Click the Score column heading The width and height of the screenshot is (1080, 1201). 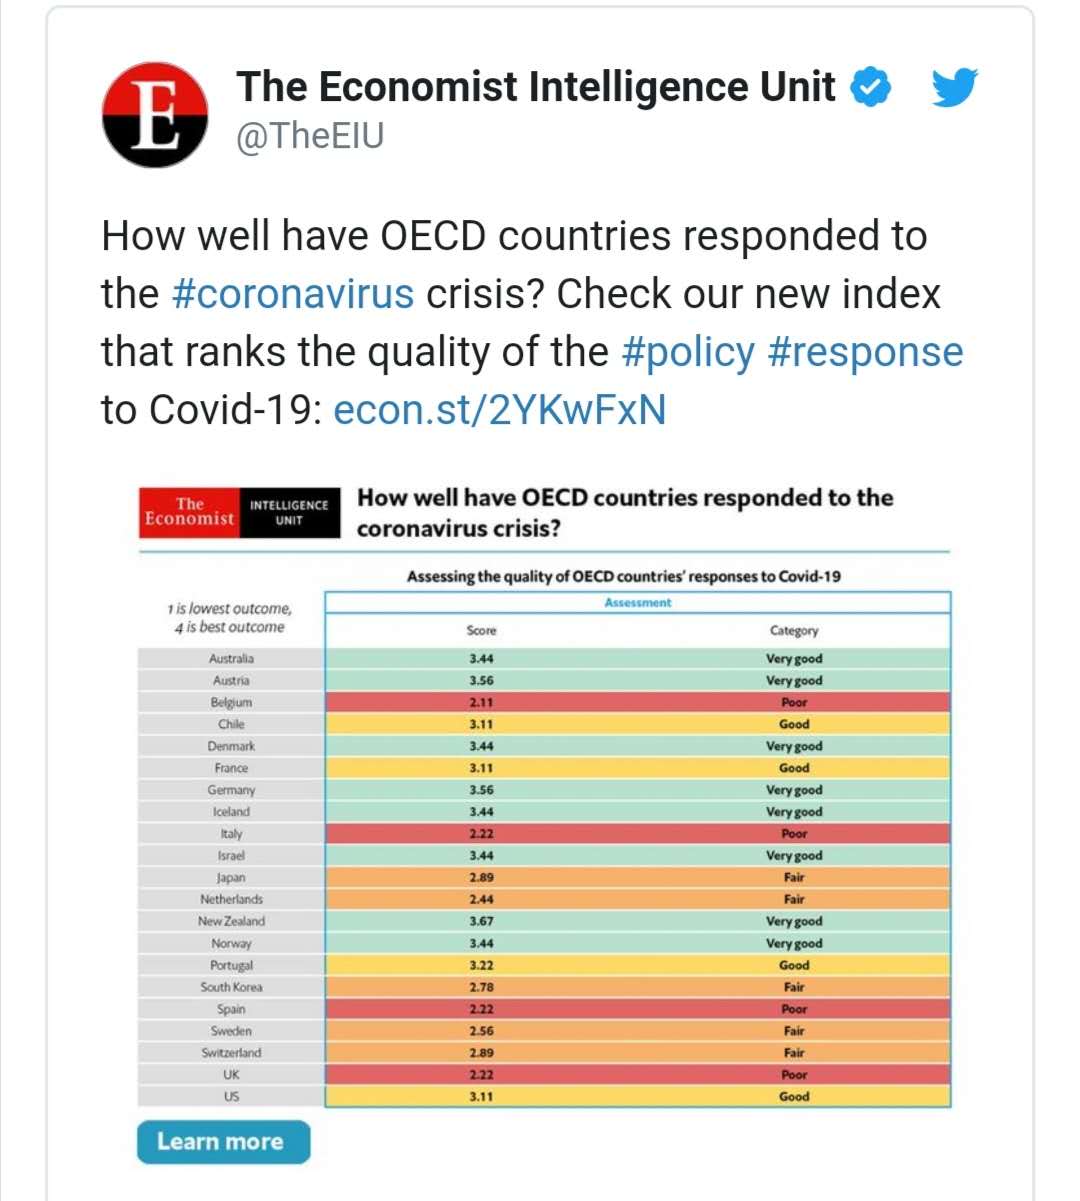[x=481, y=631]
